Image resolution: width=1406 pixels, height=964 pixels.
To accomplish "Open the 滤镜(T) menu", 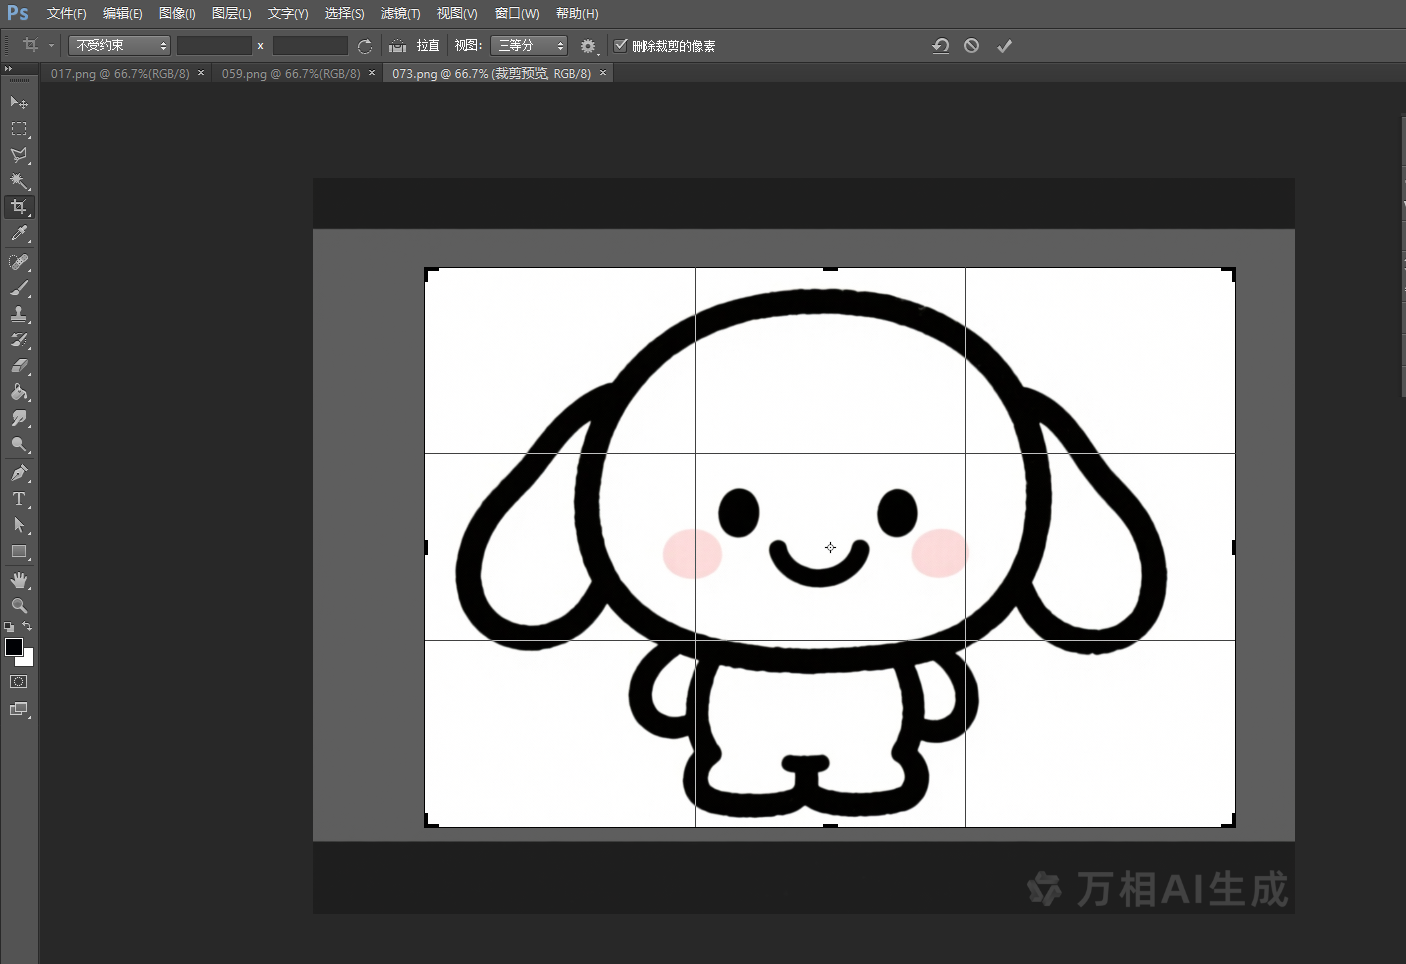I will (x=401, y=13).
